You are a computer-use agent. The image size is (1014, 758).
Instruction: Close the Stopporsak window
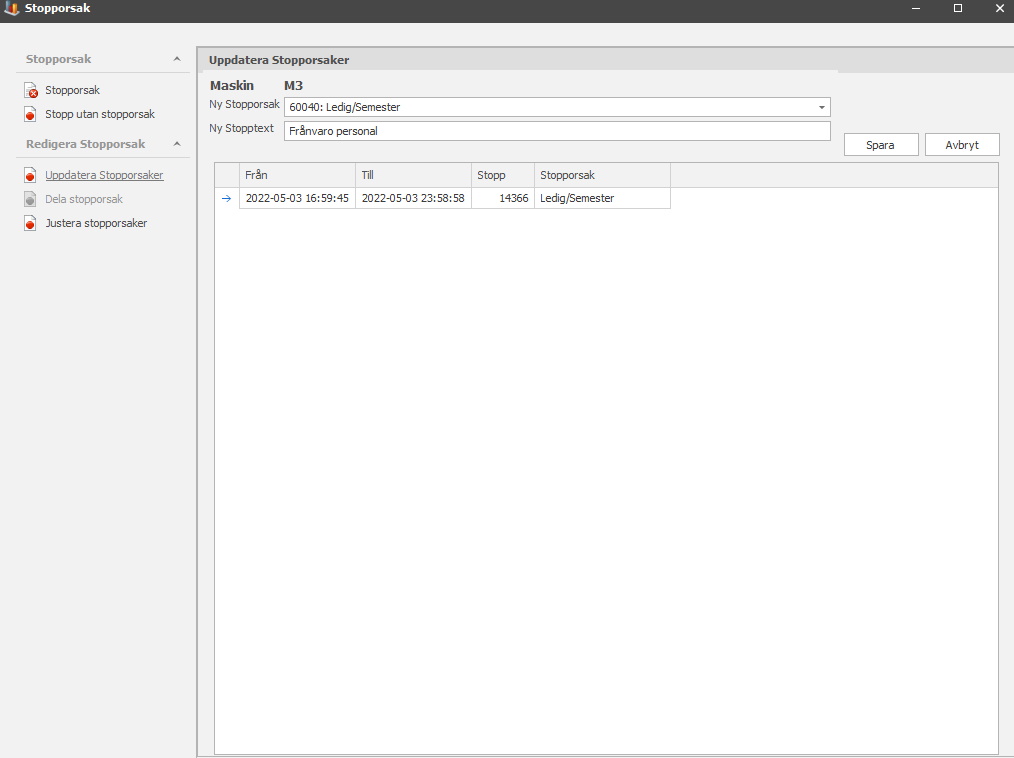coord(999,8)
